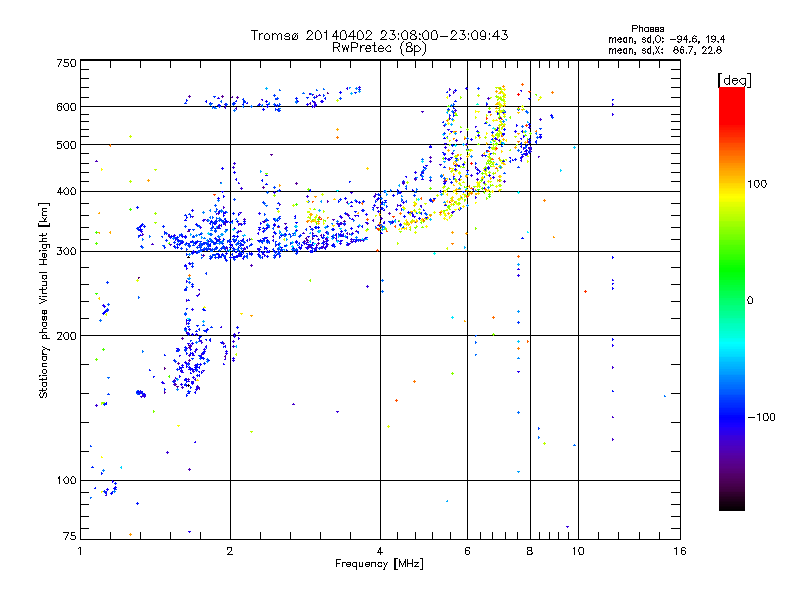Click the "mean, sd,O: -94.6, 19.4" text
800x600 pixels.
[x=666, y=39]
